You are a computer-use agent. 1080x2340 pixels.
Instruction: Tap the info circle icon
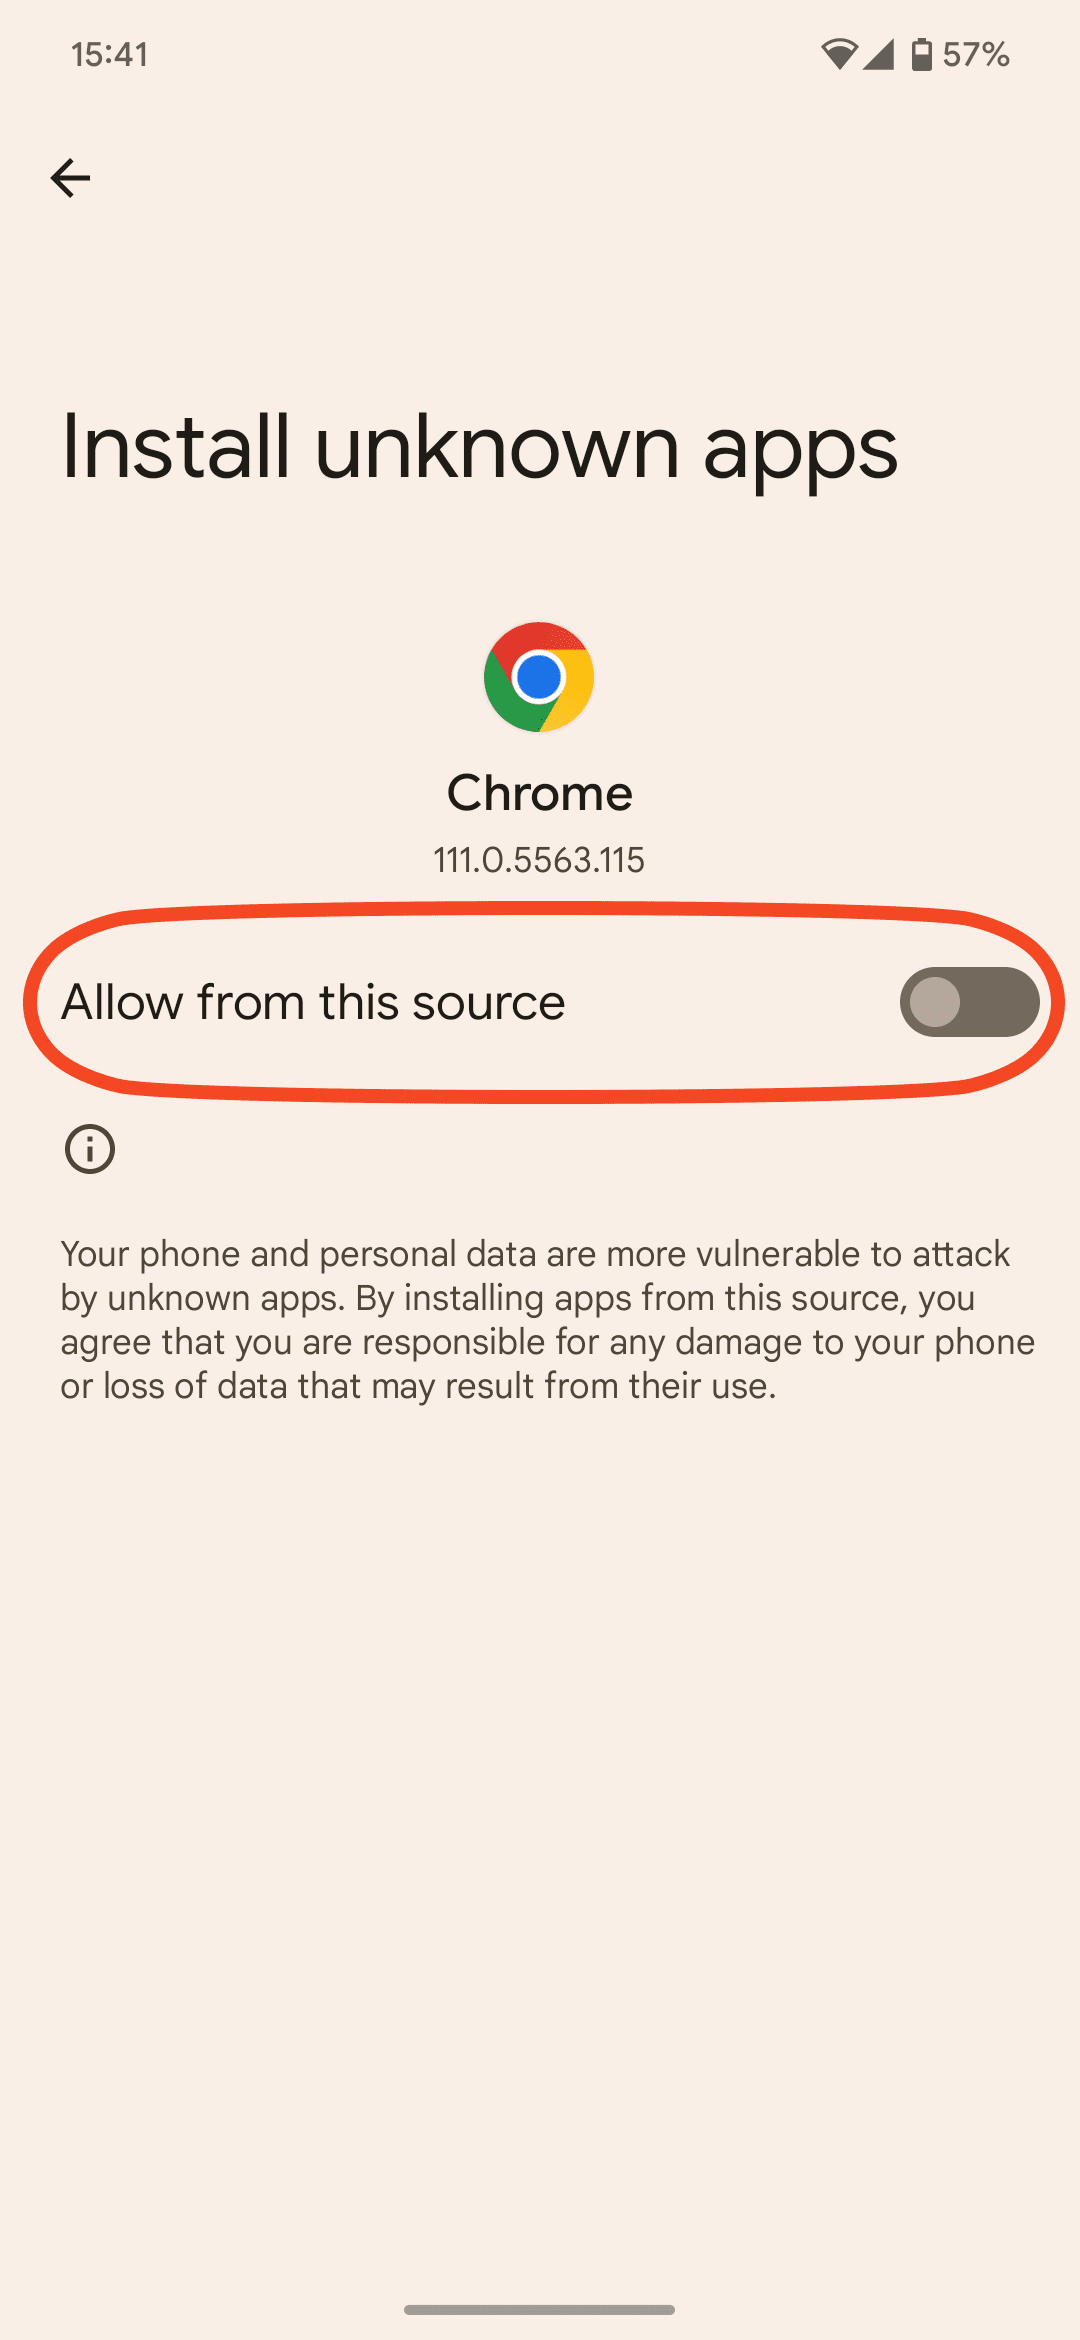[x=90, y=1149]
